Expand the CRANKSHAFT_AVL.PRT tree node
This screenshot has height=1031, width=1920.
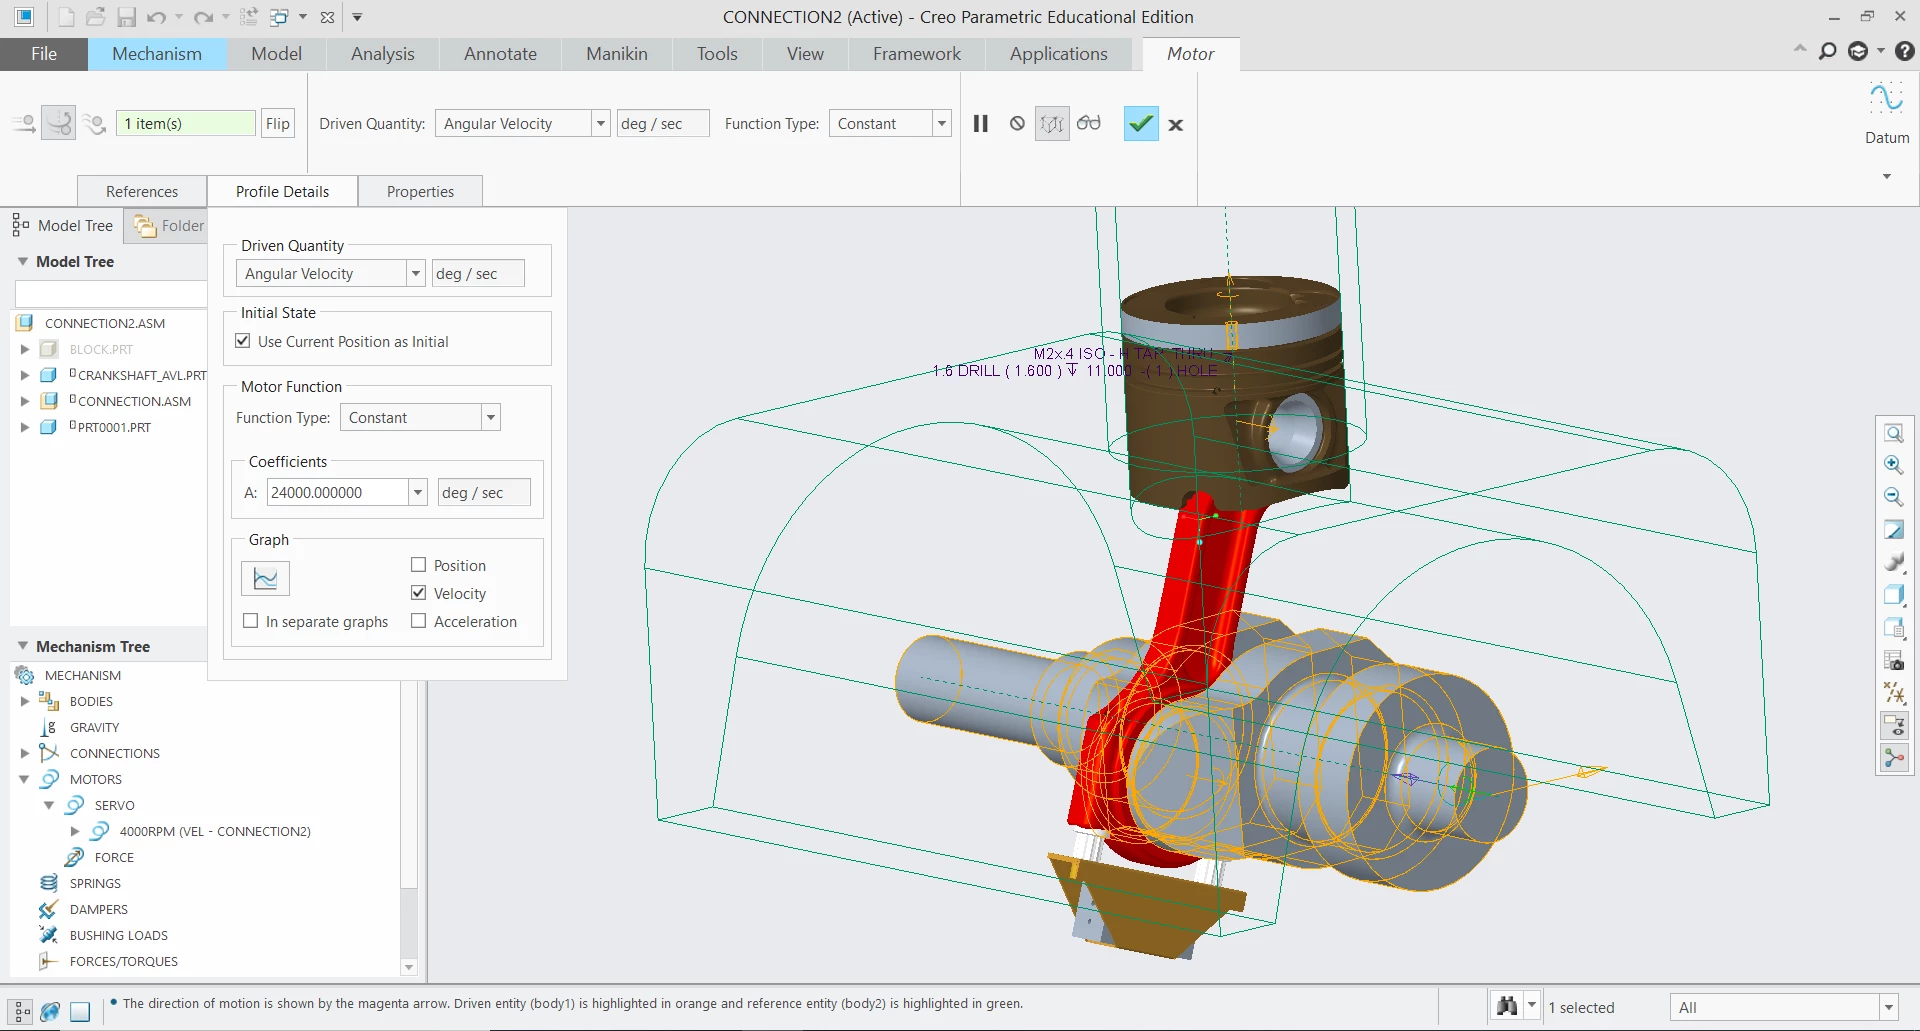pos(25,375)
